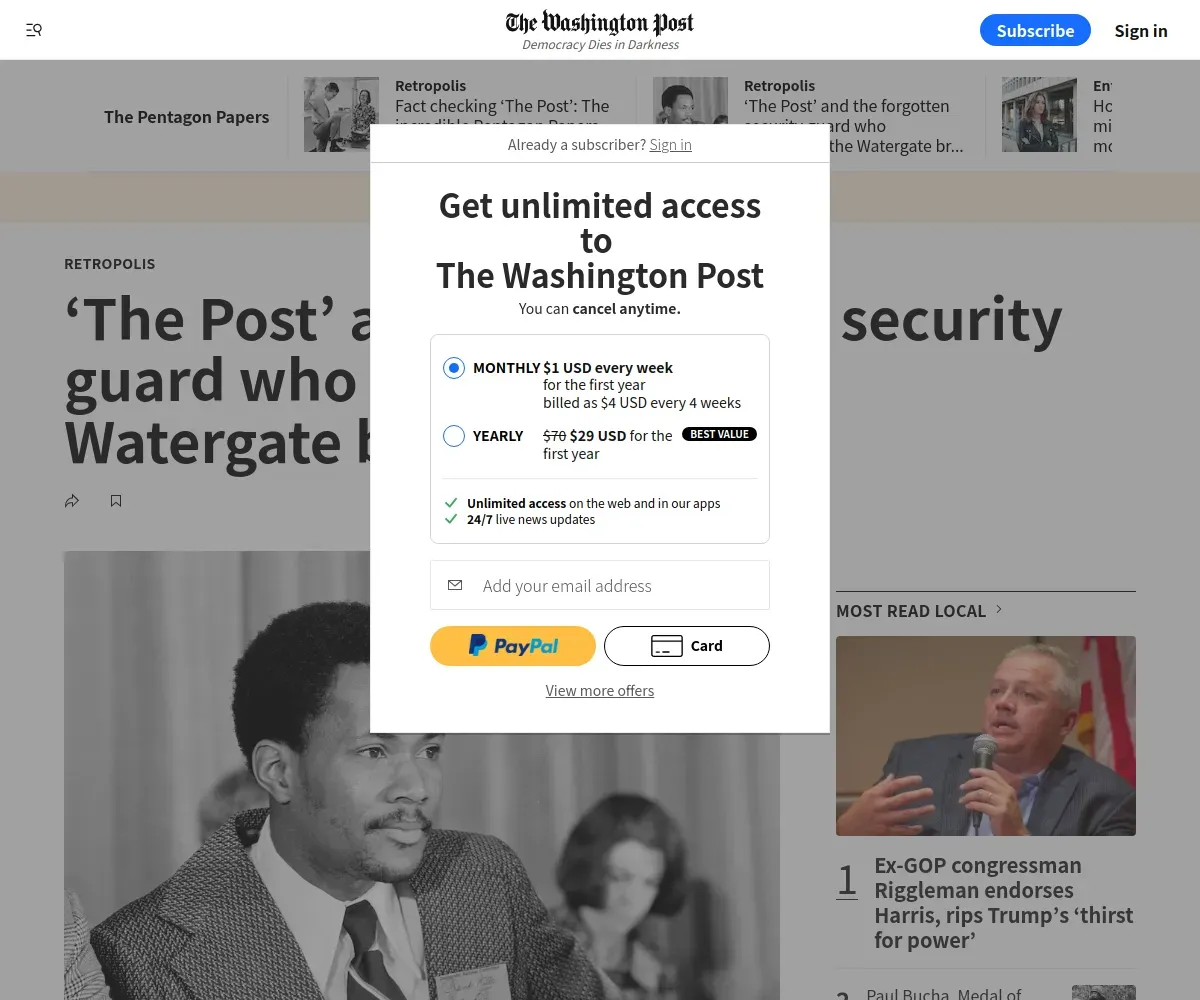Screen dimensions: 1200x1000
Task: Click Sign in at top right
Action: [x=1141, y=30]
